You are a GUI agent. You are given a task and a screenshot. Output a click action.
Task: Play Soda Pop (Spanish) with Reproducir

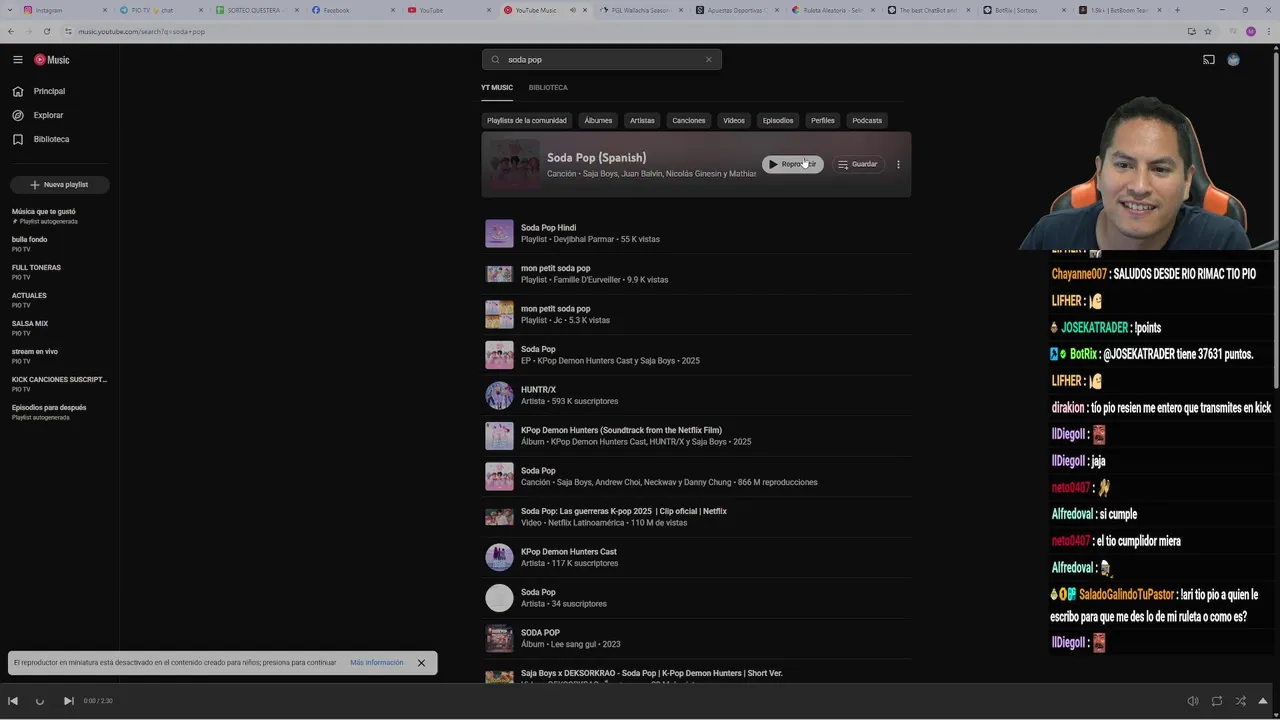[793, 164]
